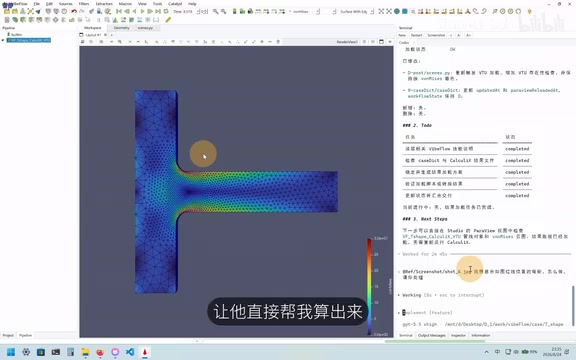This screenshot has width=576, height=360.
Task: Click the reset camera arrows icon
Action: tap(381, 12)
